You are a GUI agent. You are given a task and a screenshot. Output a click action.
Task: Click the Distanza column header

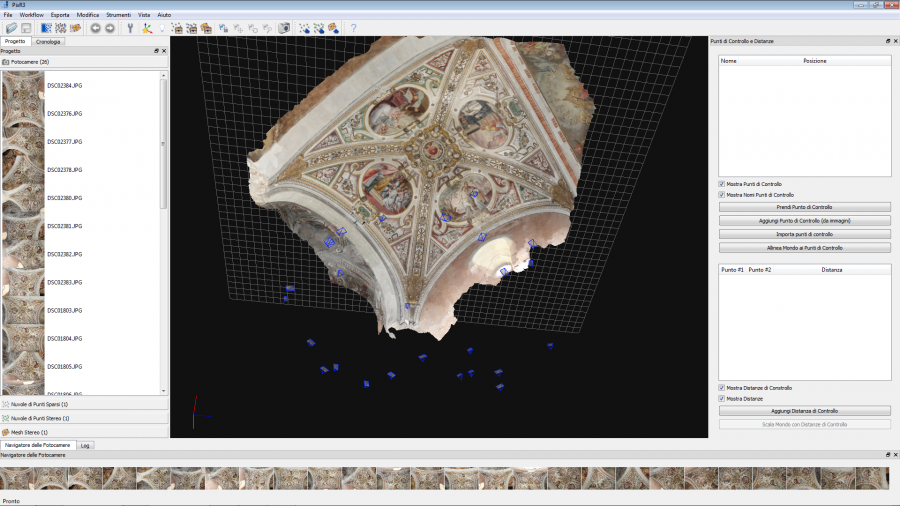832,270
